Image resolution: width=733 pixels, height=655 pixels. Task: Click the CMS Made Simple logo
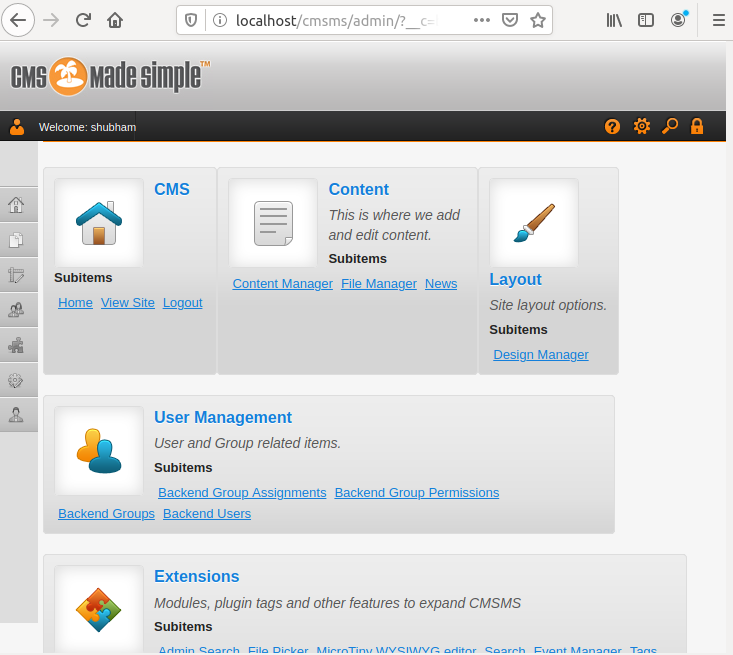tap(110, 76)
